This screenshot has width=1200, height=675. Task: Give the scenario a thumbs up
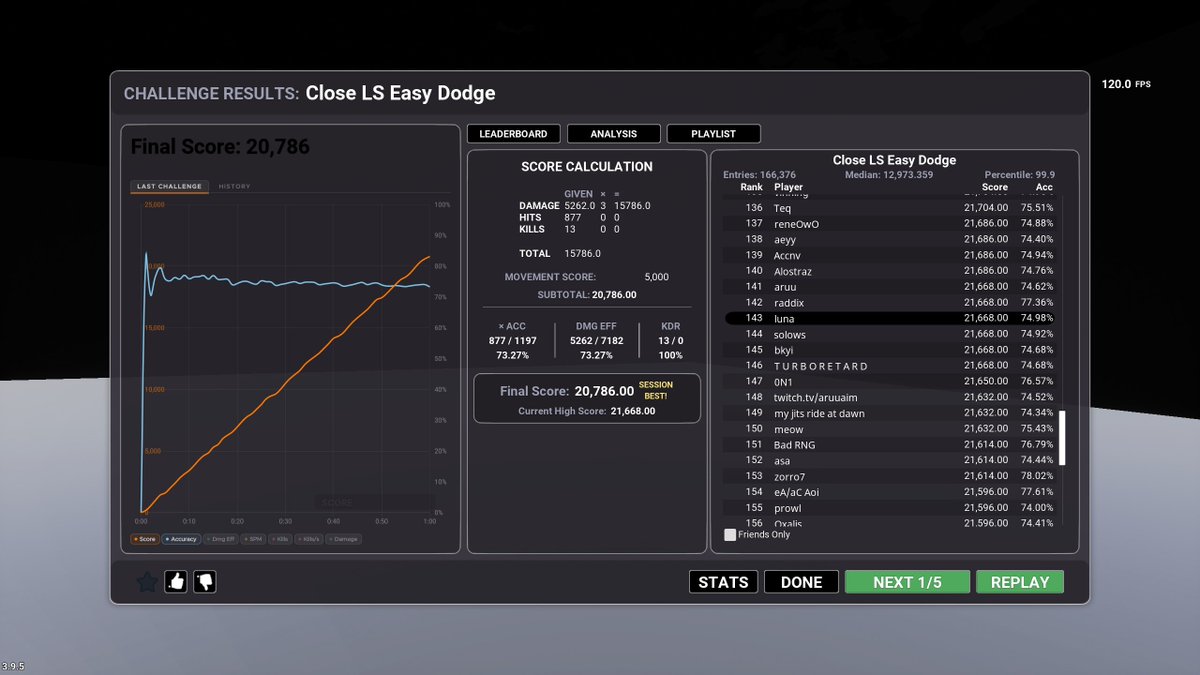point(176,582)
